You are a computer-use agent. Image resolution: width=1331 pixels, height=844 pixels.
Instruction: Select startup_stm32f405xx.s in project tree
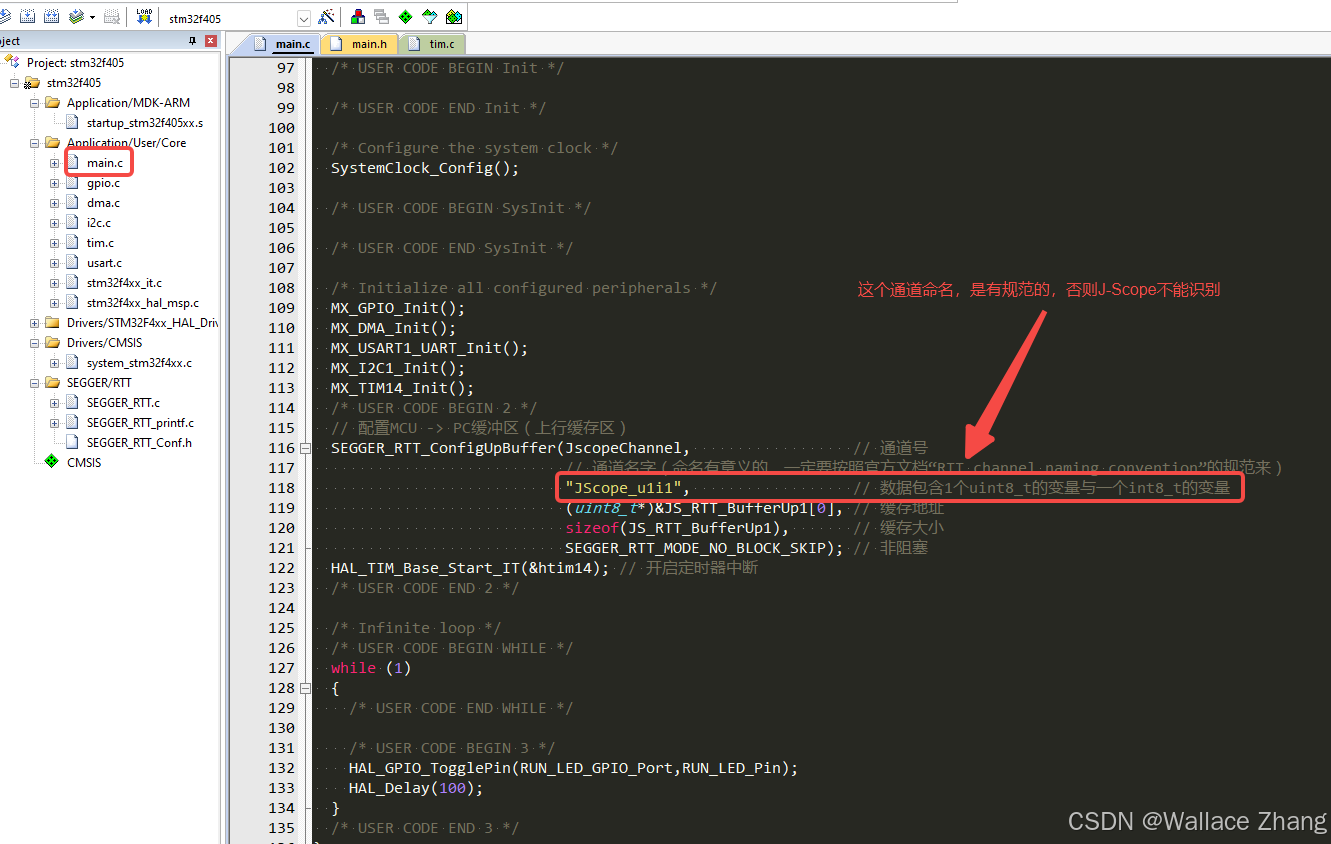pos(145,123)
